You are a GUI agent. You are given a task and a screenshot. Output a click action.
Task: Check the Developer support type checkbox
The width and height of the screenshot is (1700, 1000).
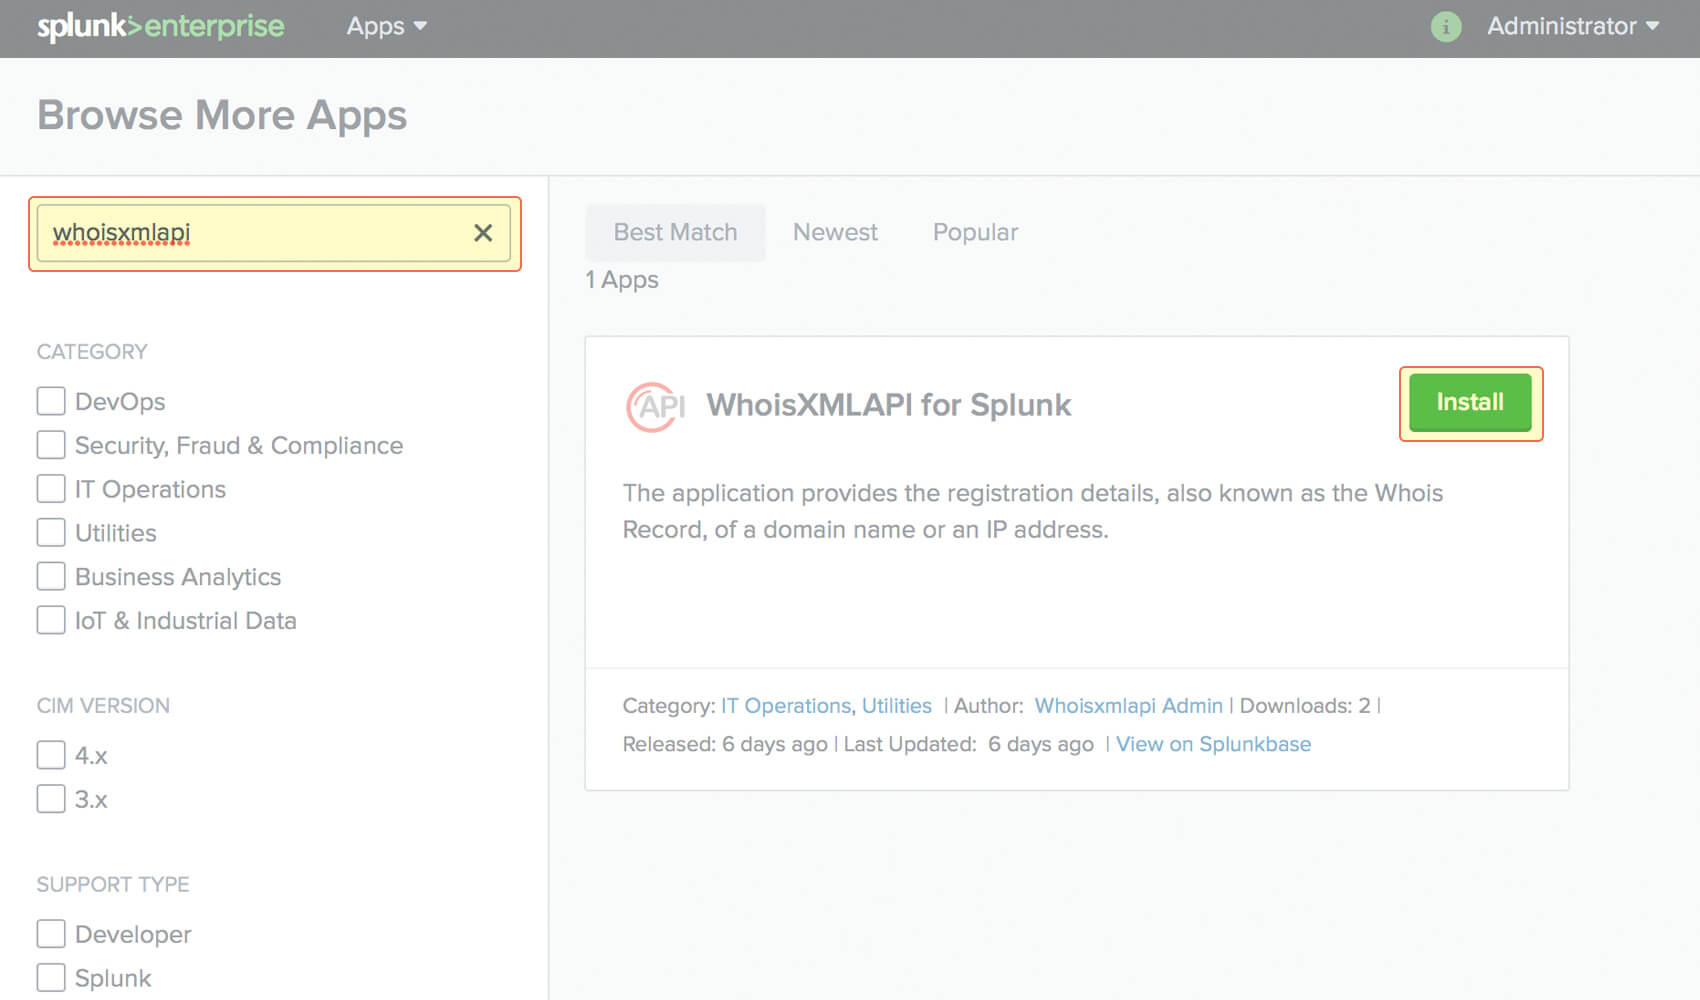pos(51,934)
